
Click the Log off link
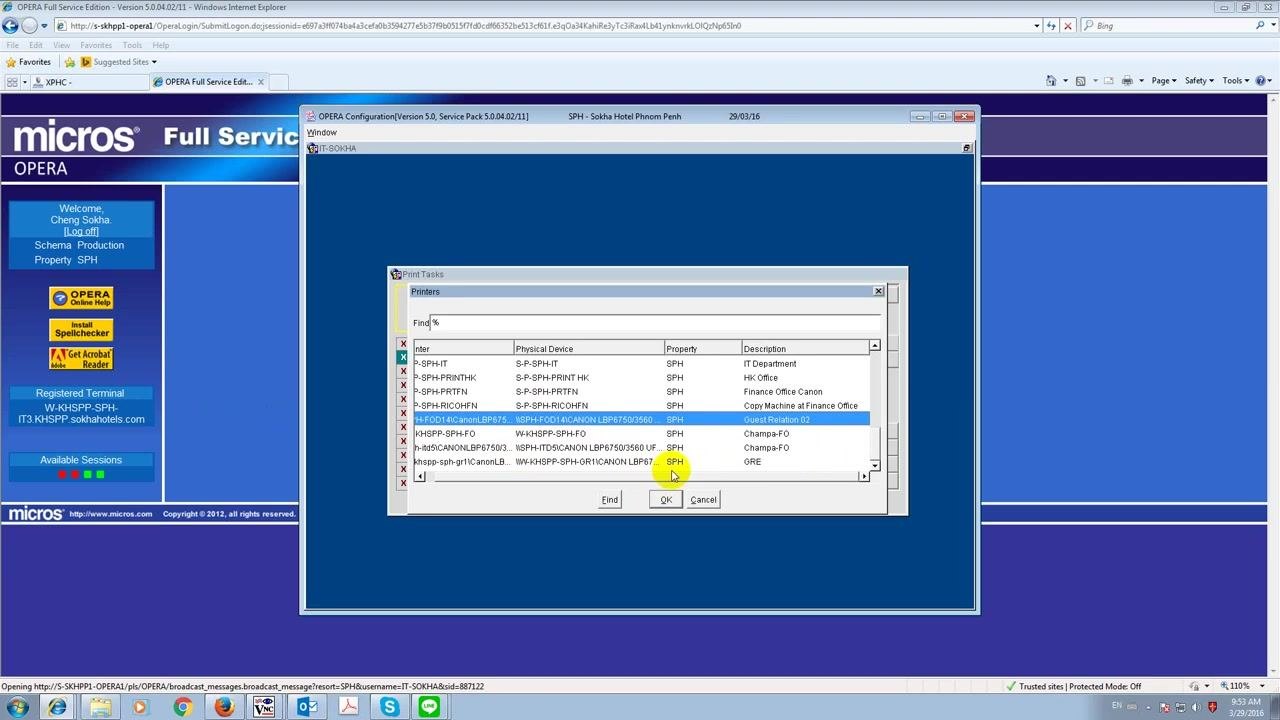[81, 232]
